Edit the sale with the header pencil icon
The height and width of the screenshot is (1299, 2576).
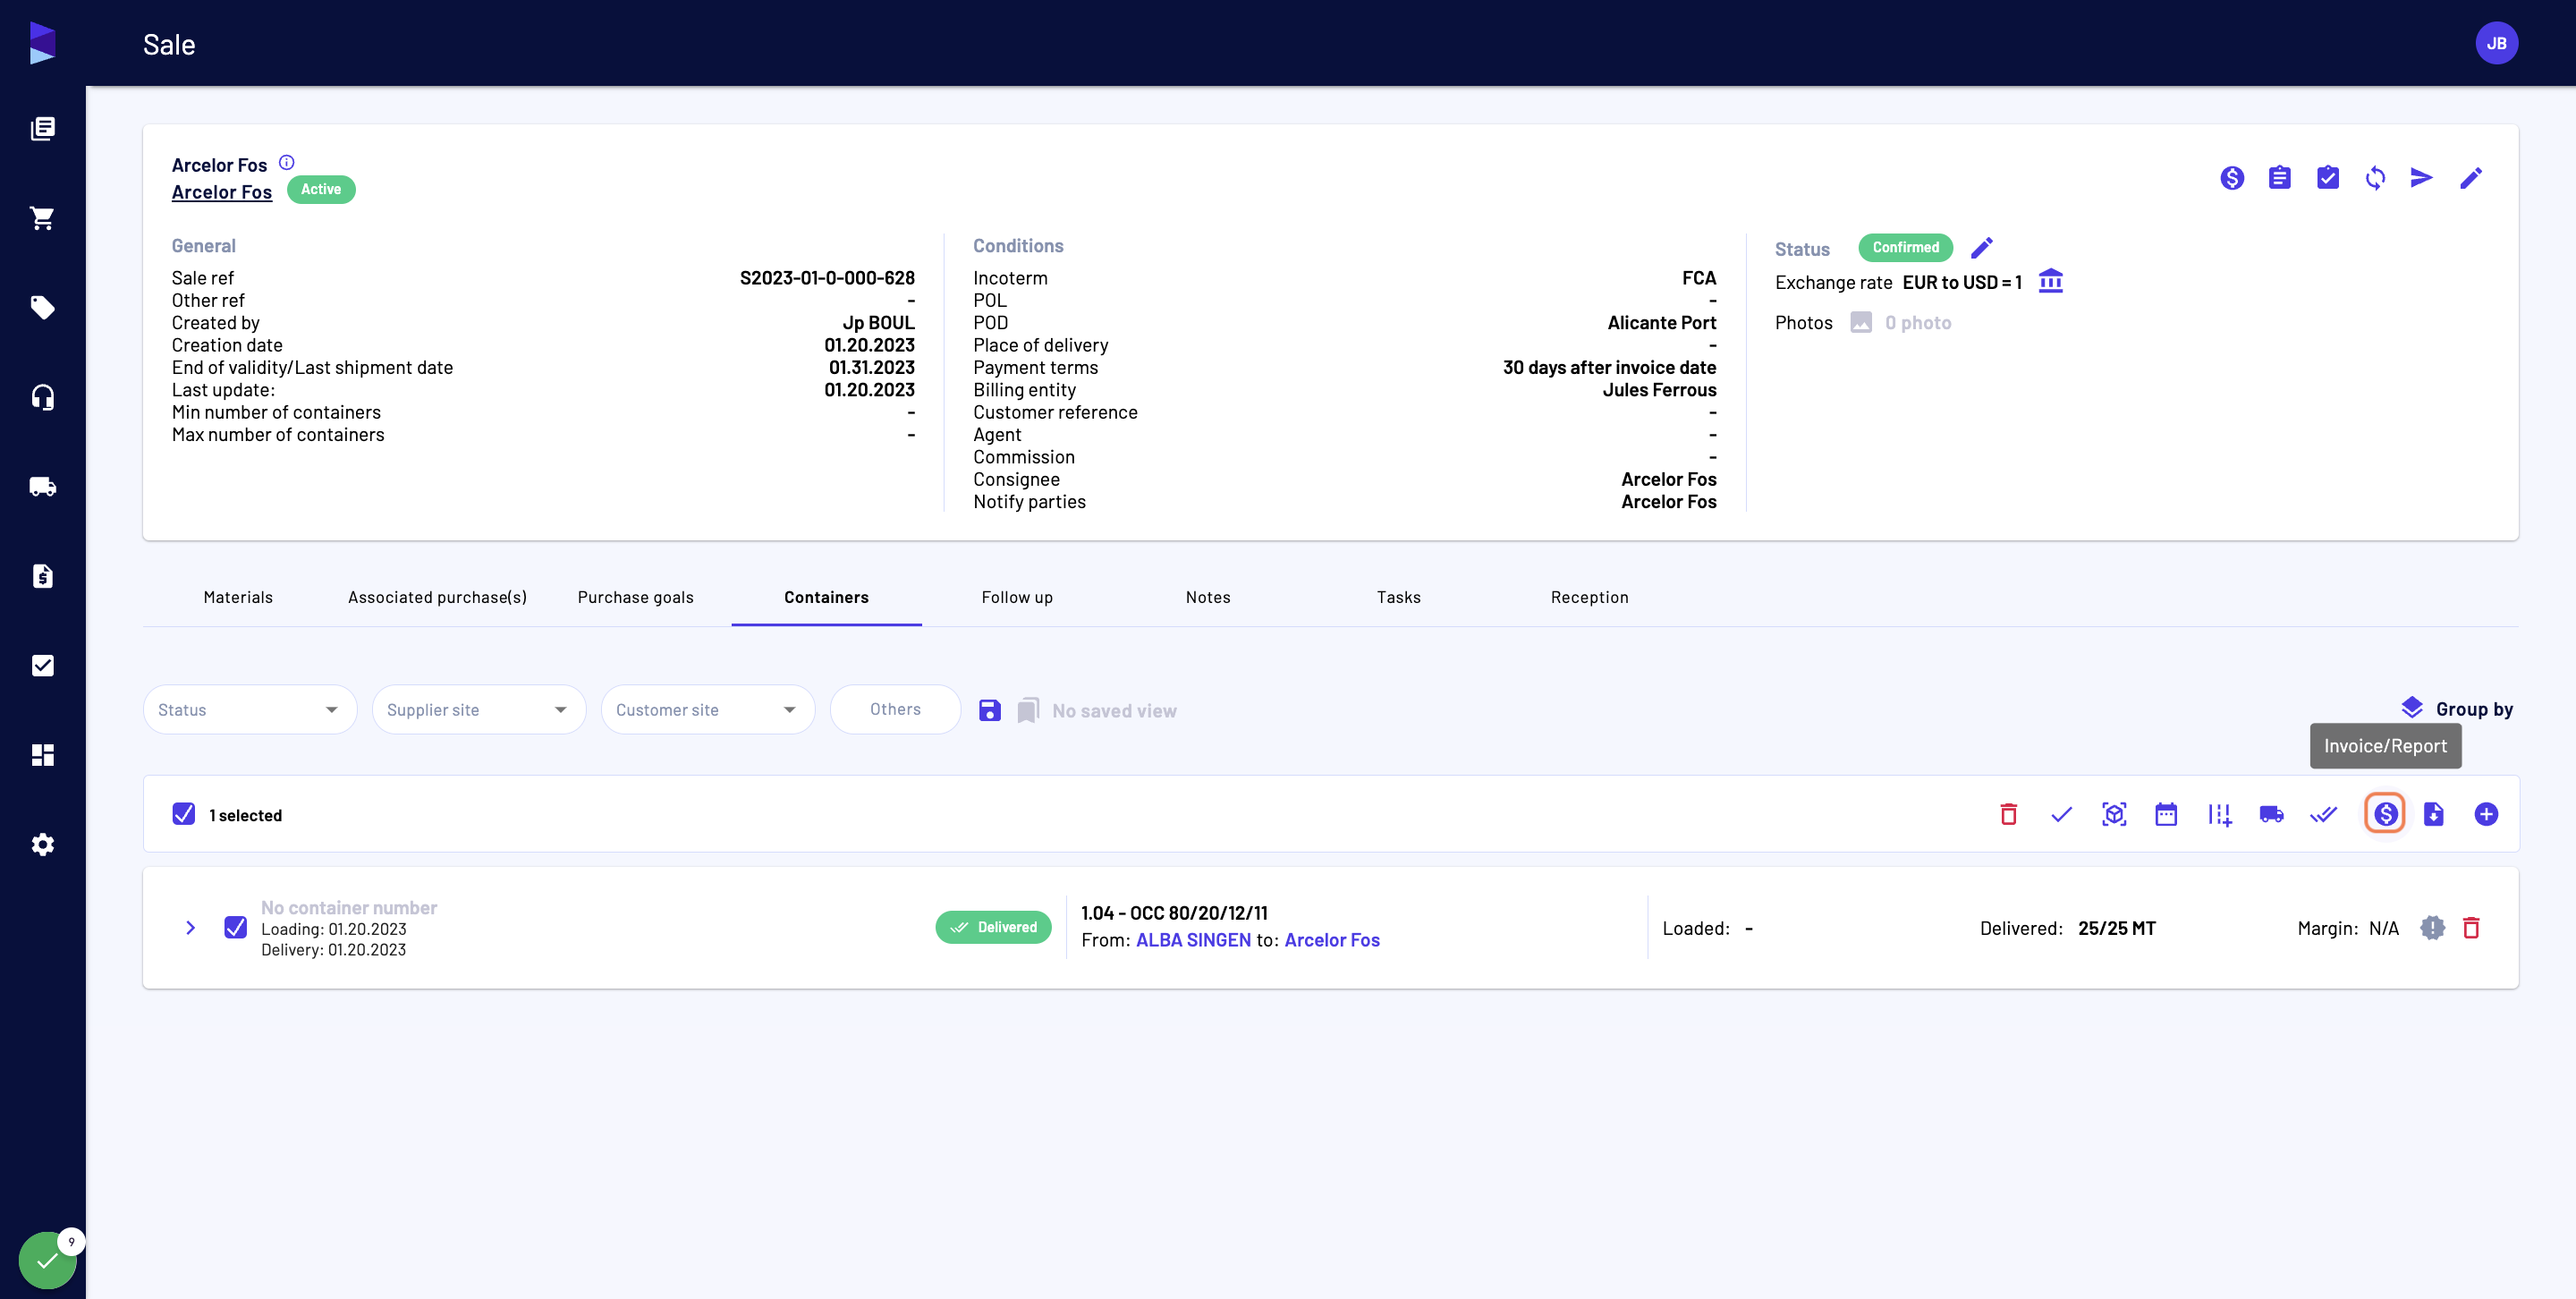click(2471, 178)
